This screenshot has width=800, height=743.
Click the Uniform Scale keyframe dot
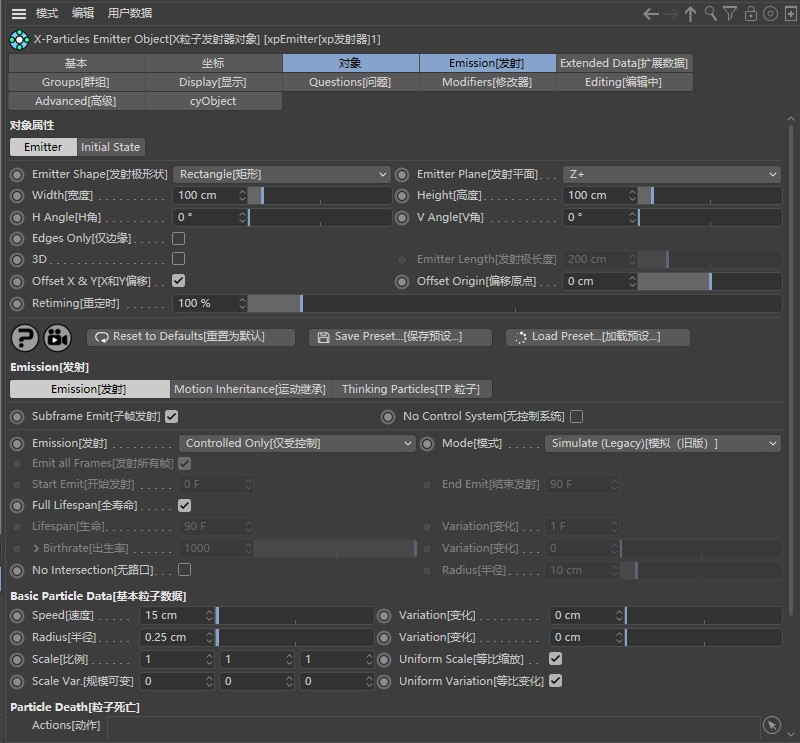384,660
